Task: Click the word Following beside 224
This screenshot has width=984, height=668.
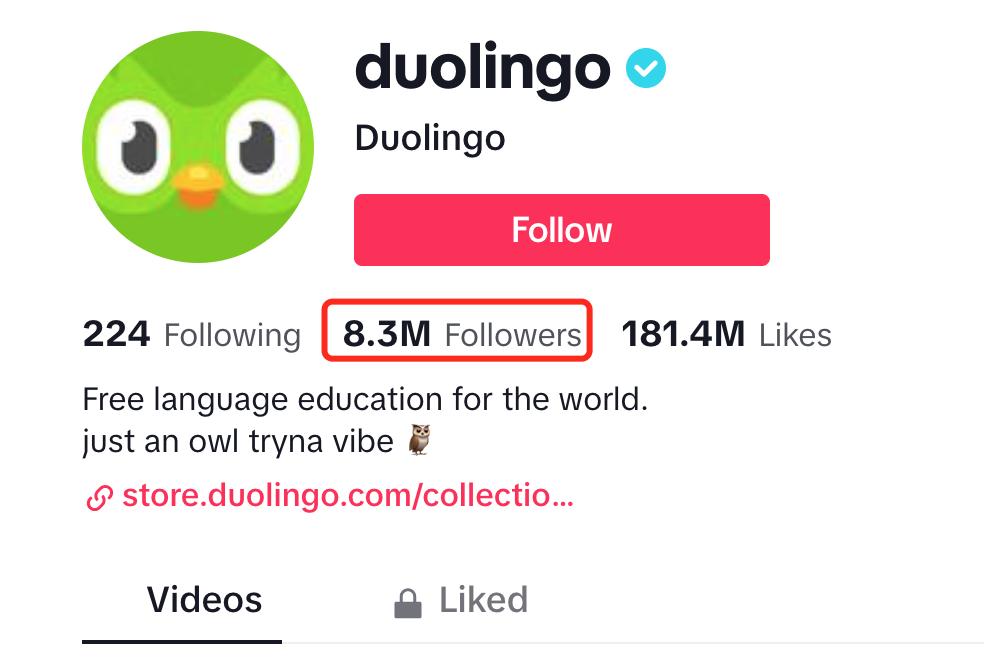Action: [233, 335]
